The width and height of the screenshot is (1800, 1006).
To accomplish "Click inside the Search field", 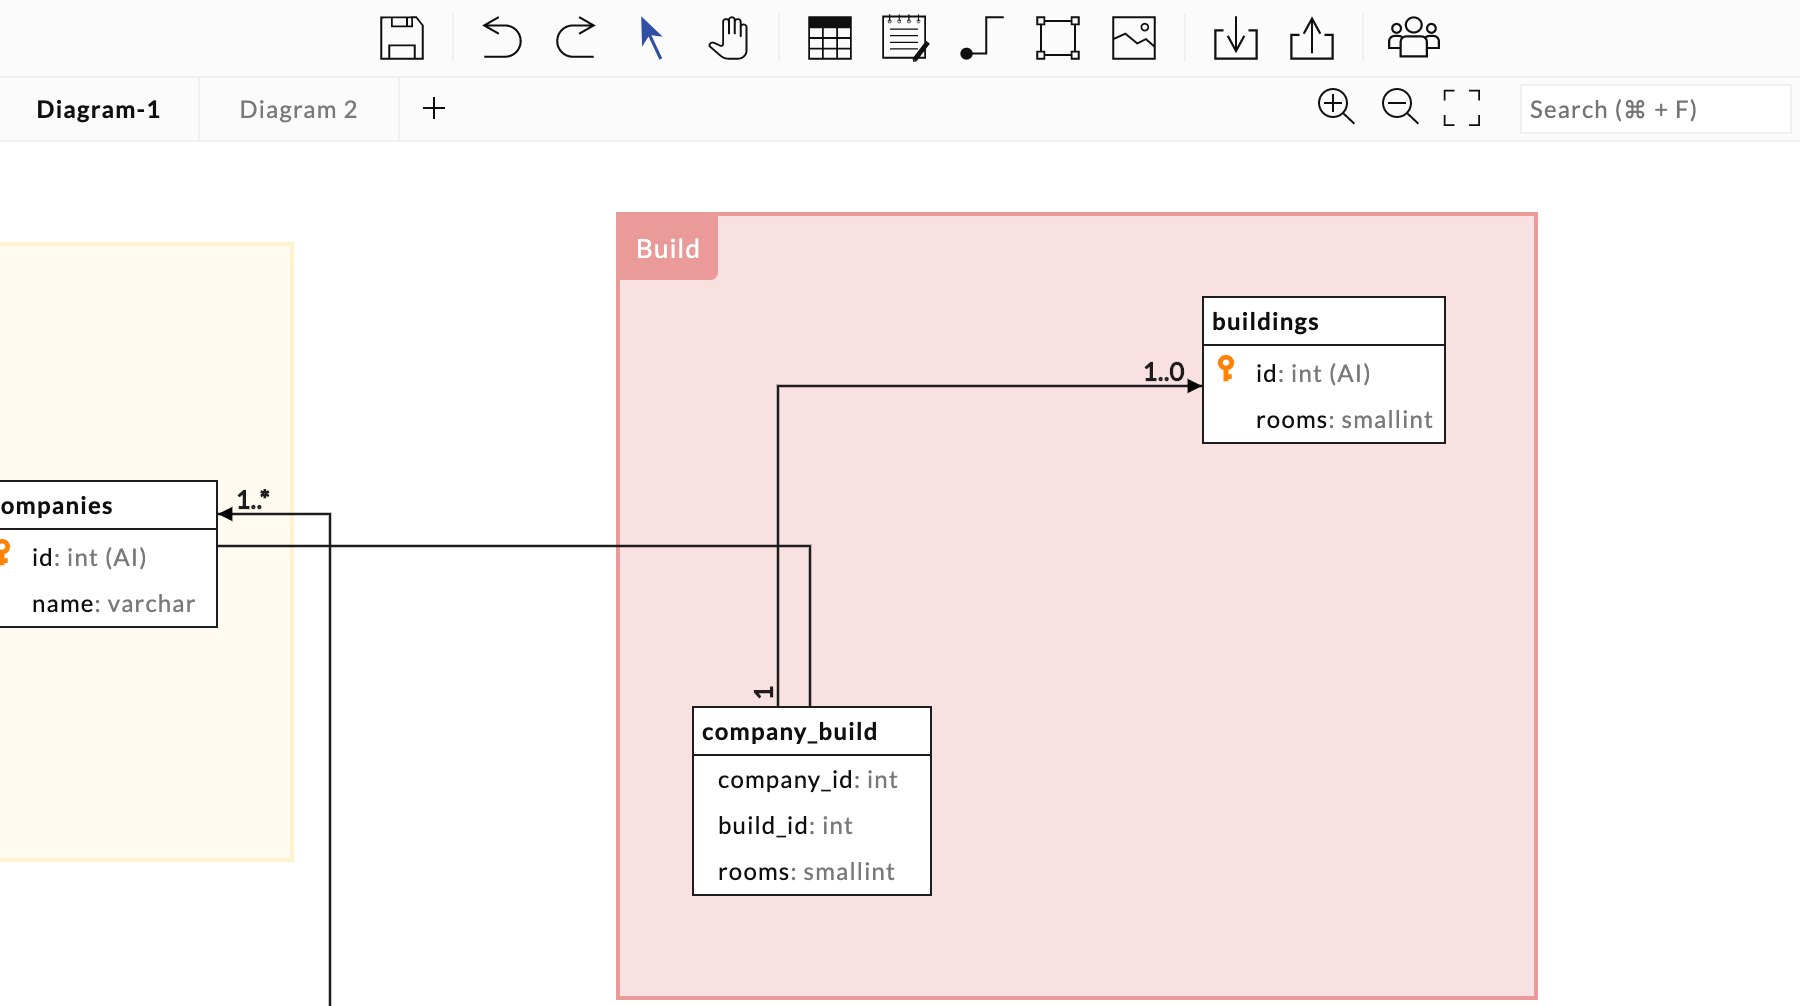I will (x=1655, y=109).
